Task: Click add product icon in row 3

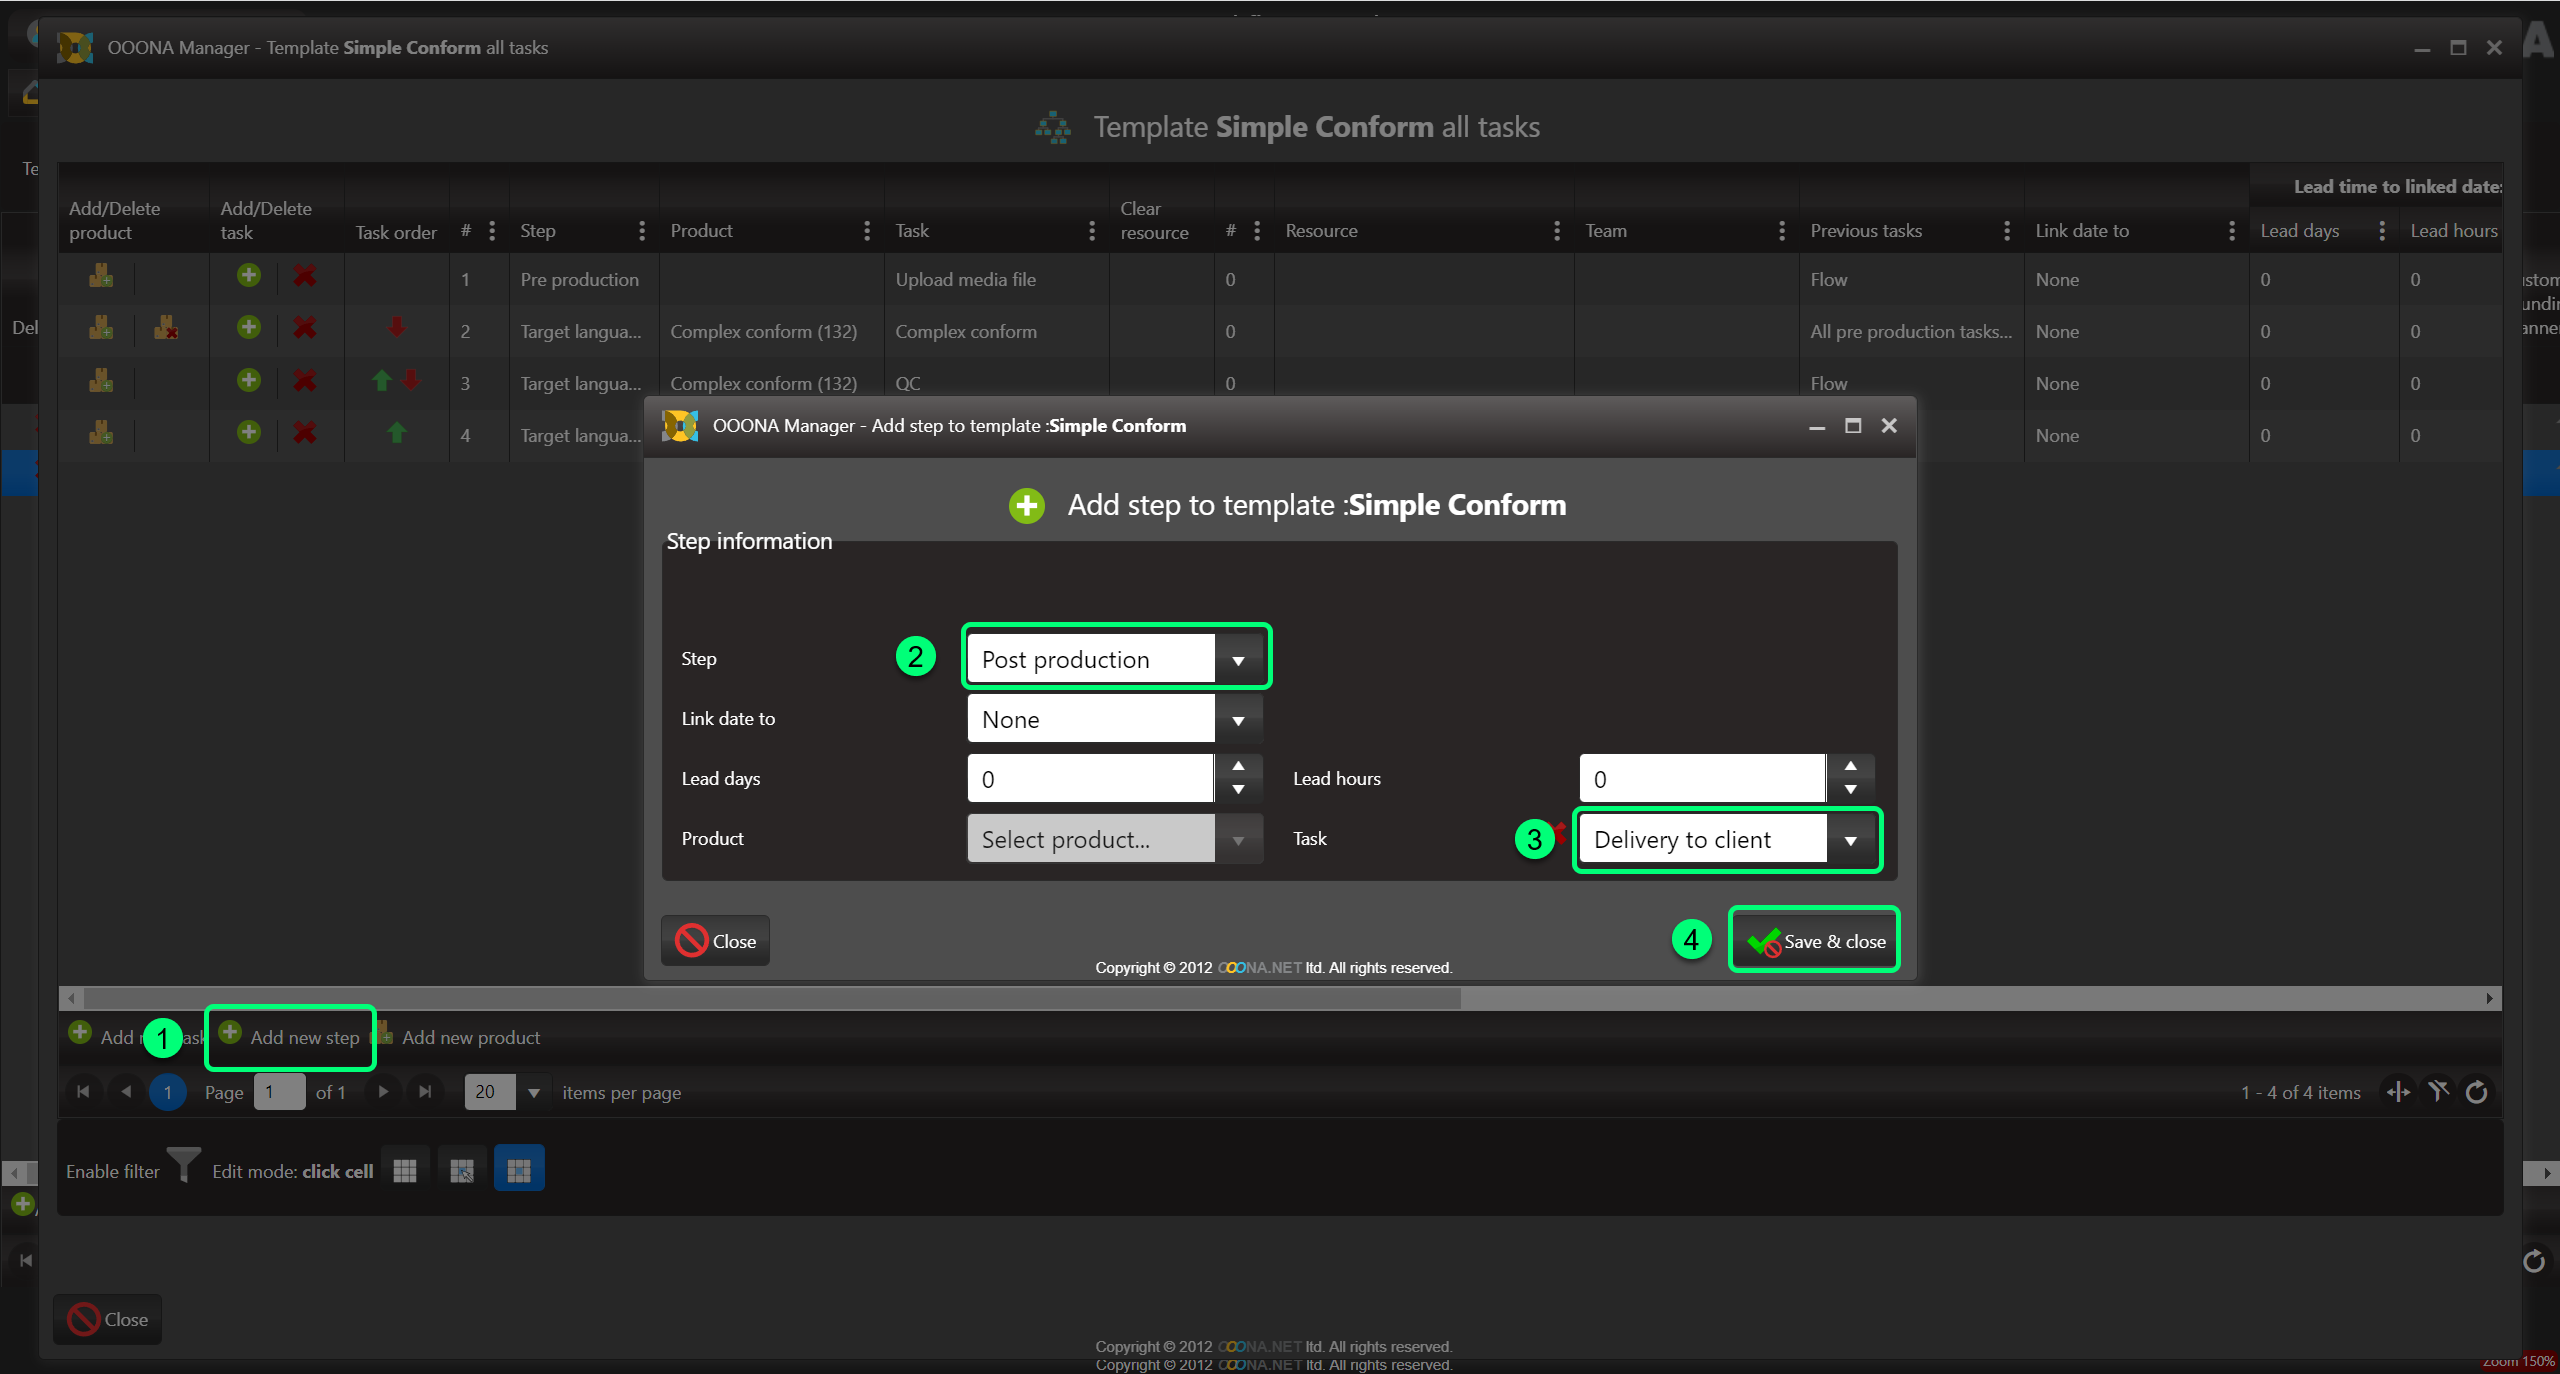Action: coord(101,380)
